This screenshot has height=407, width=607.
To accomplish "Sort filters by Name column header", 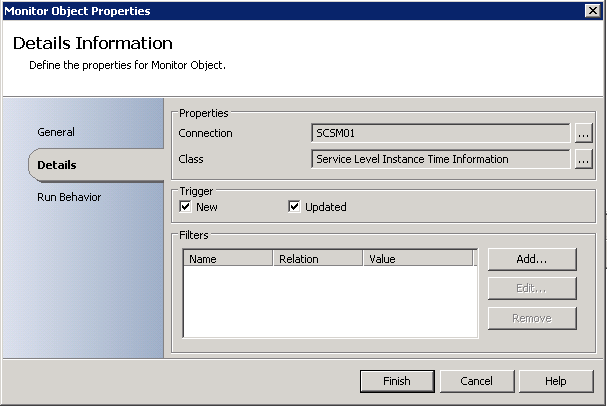I will (228, 259).
